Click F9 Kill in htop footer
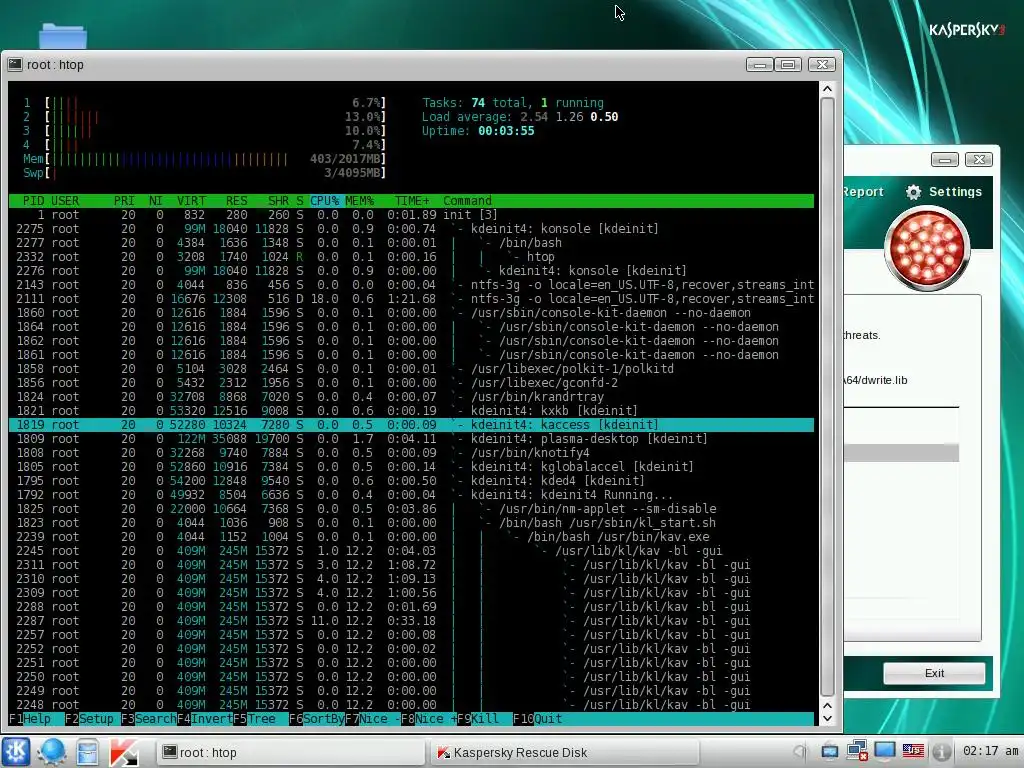This screenshot has width=1024, height=768. coord(479,718)
